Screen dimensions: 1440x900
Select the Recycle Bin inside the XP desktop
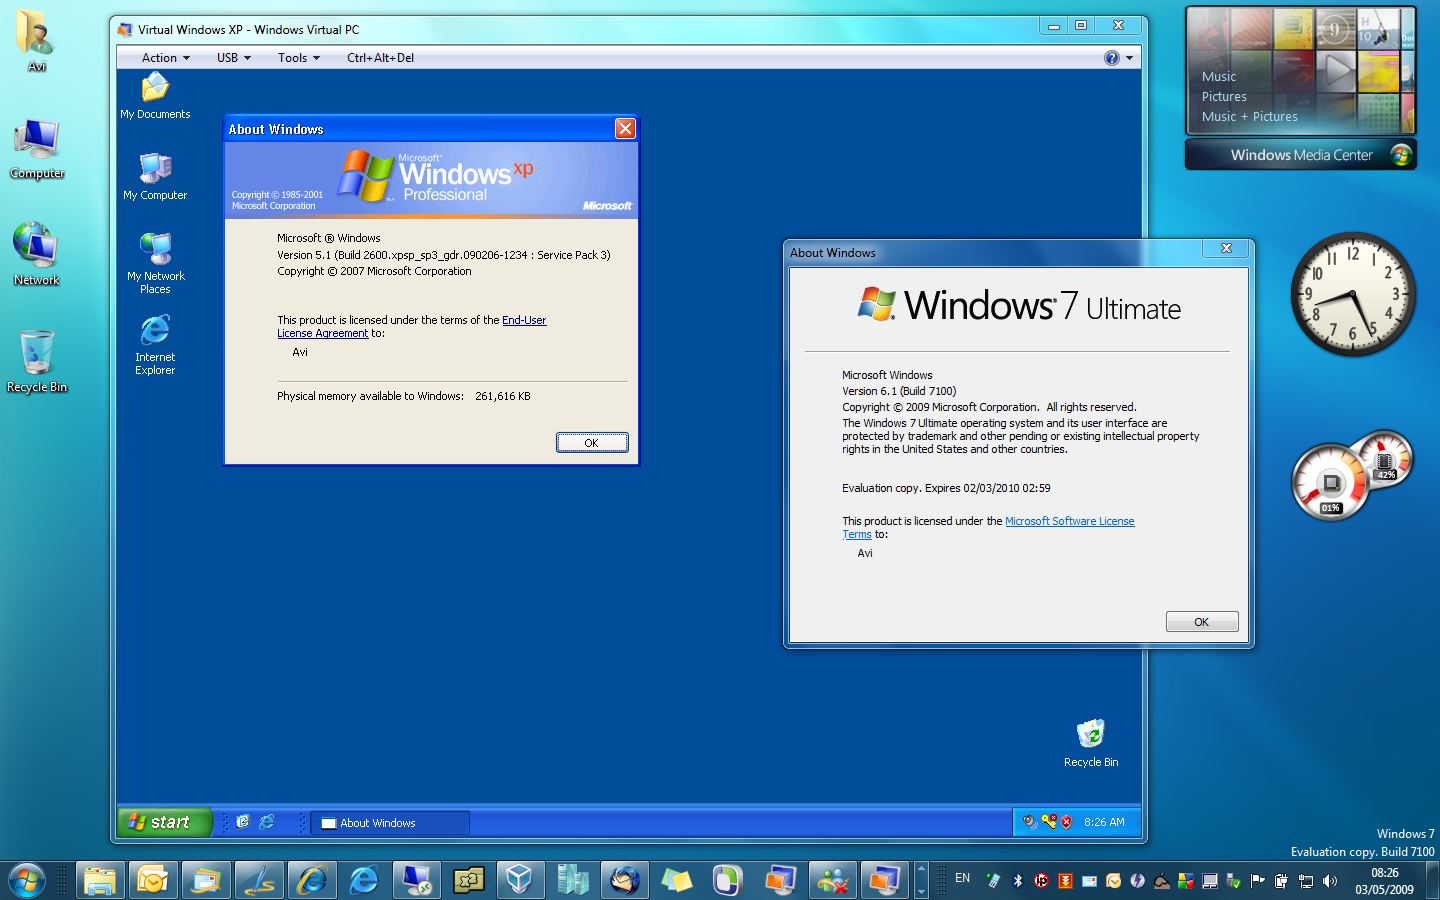coord(1091,743)
